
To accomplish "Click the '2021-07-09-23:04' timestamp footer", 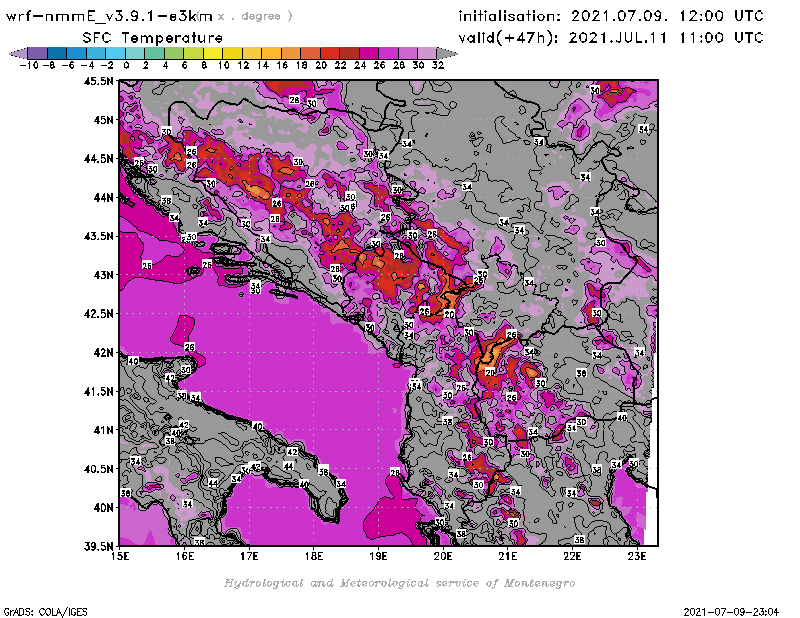I will tap(731, 612).
